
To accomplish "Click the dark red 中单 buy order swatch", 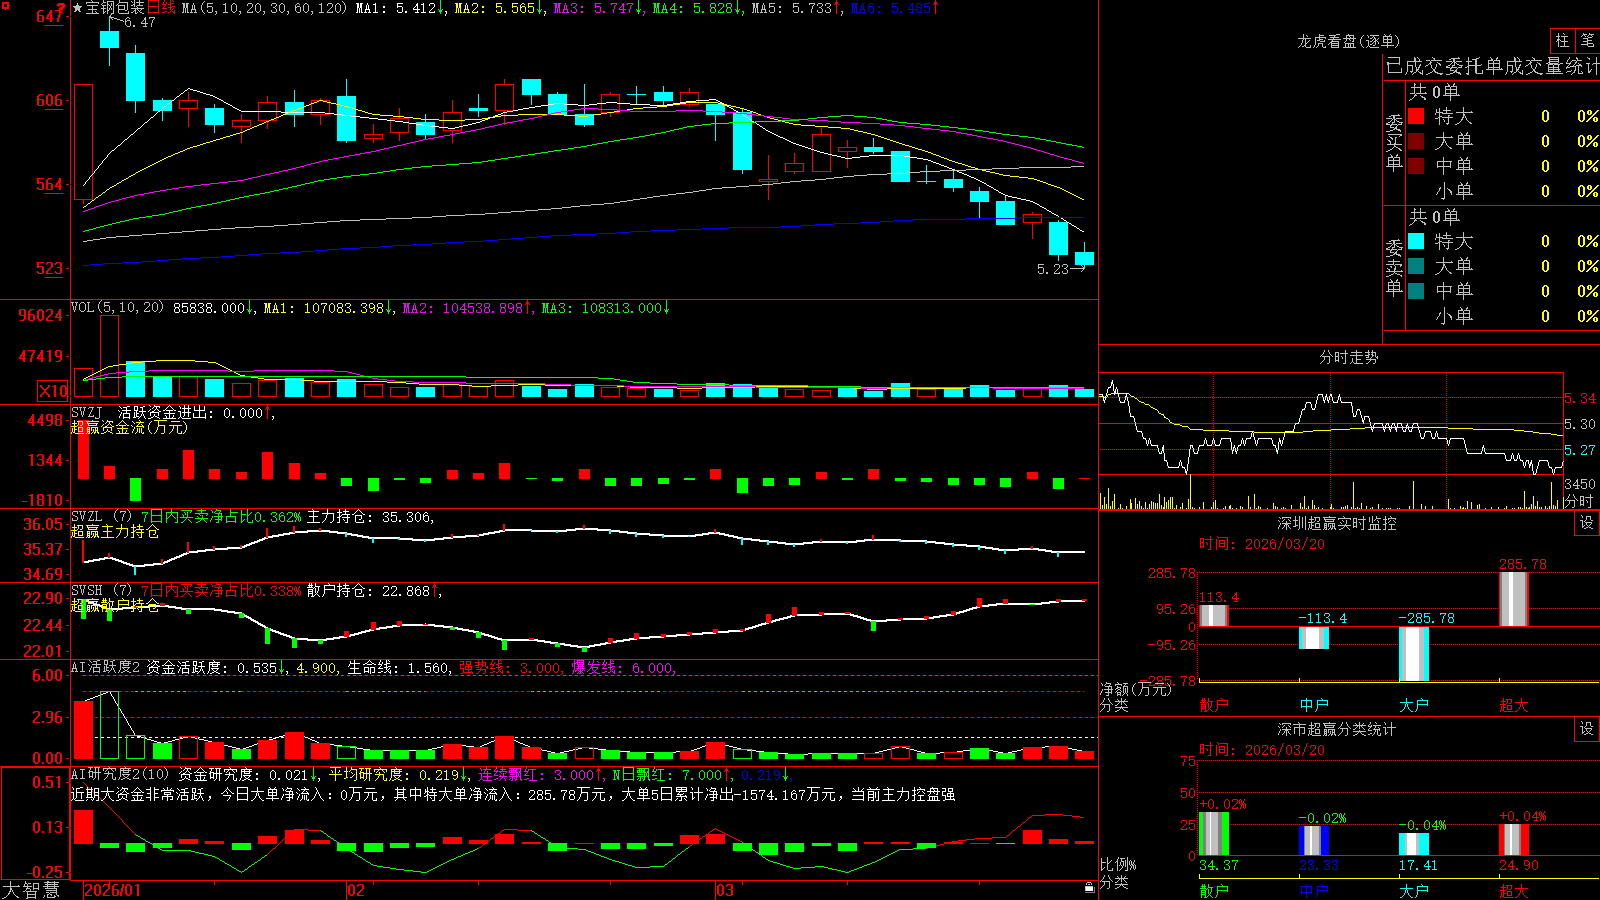I will [1416, 166].
